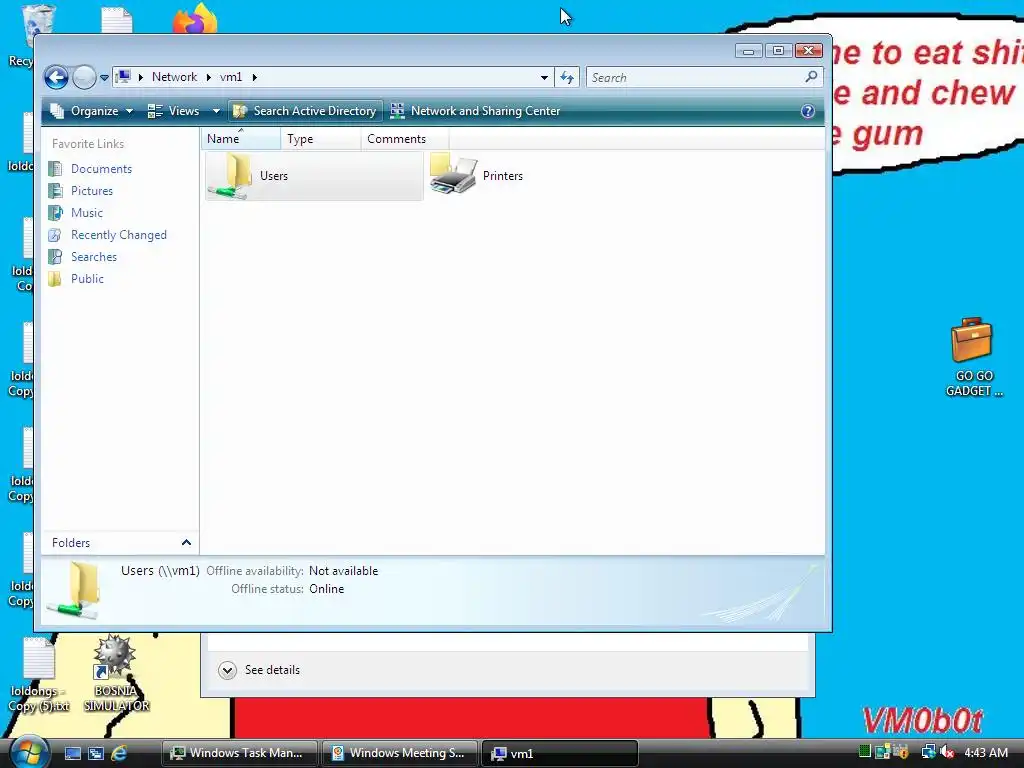
Task: Go back using the Back arrow button
Action: [x=56, y=78]
